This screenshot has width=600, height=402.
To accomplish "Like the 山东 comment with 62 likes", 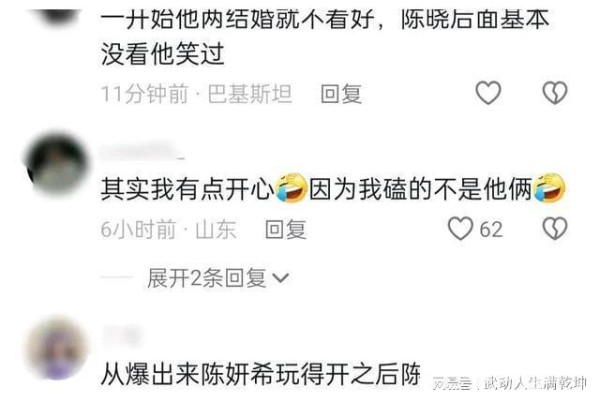I will pyautogui.click(x=460, y=229).
